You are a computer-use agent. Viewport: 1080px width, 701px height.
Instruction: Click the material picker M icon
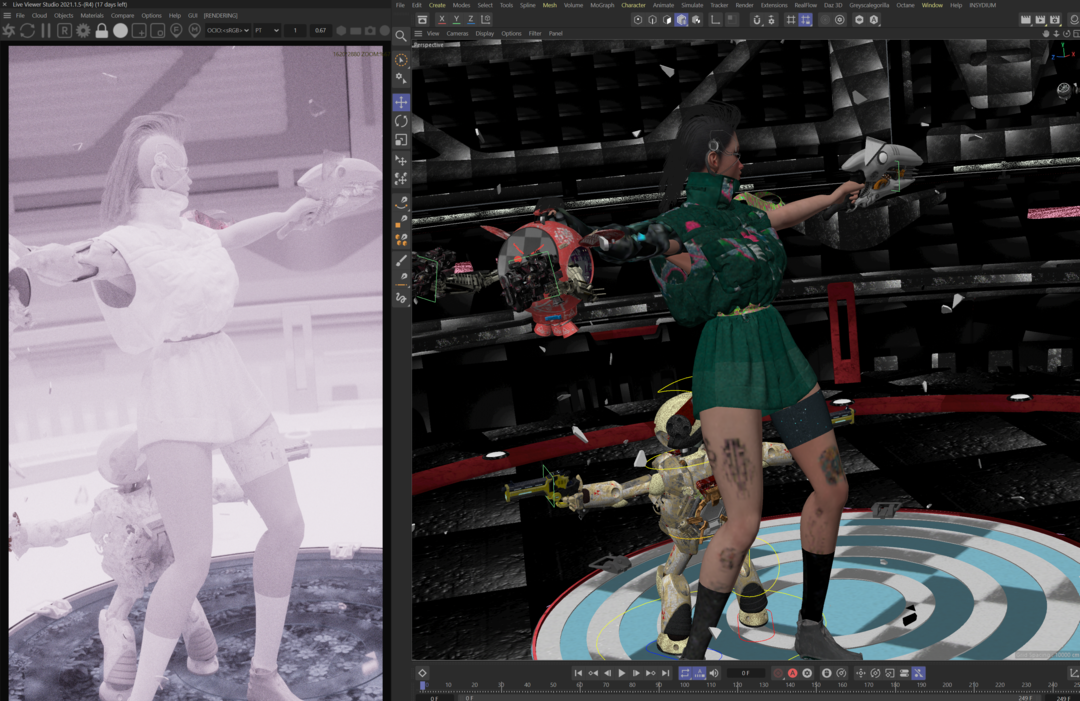pyautogui.click(x=195, y=30)
